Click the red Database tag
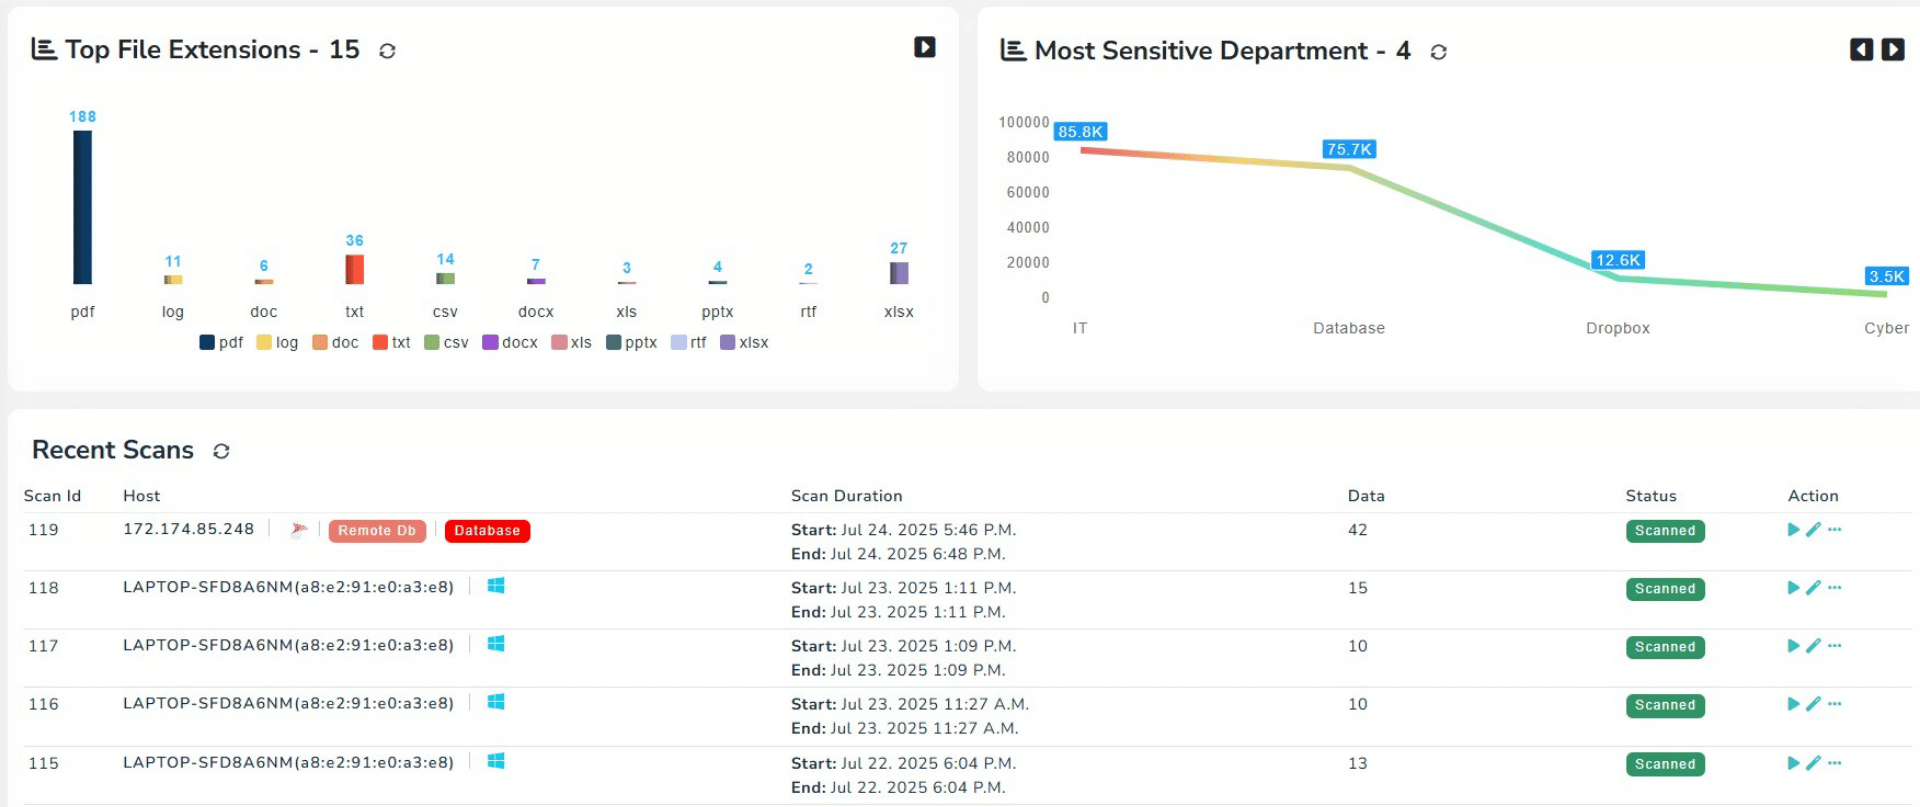The image size is (1920, 807). 487,531
